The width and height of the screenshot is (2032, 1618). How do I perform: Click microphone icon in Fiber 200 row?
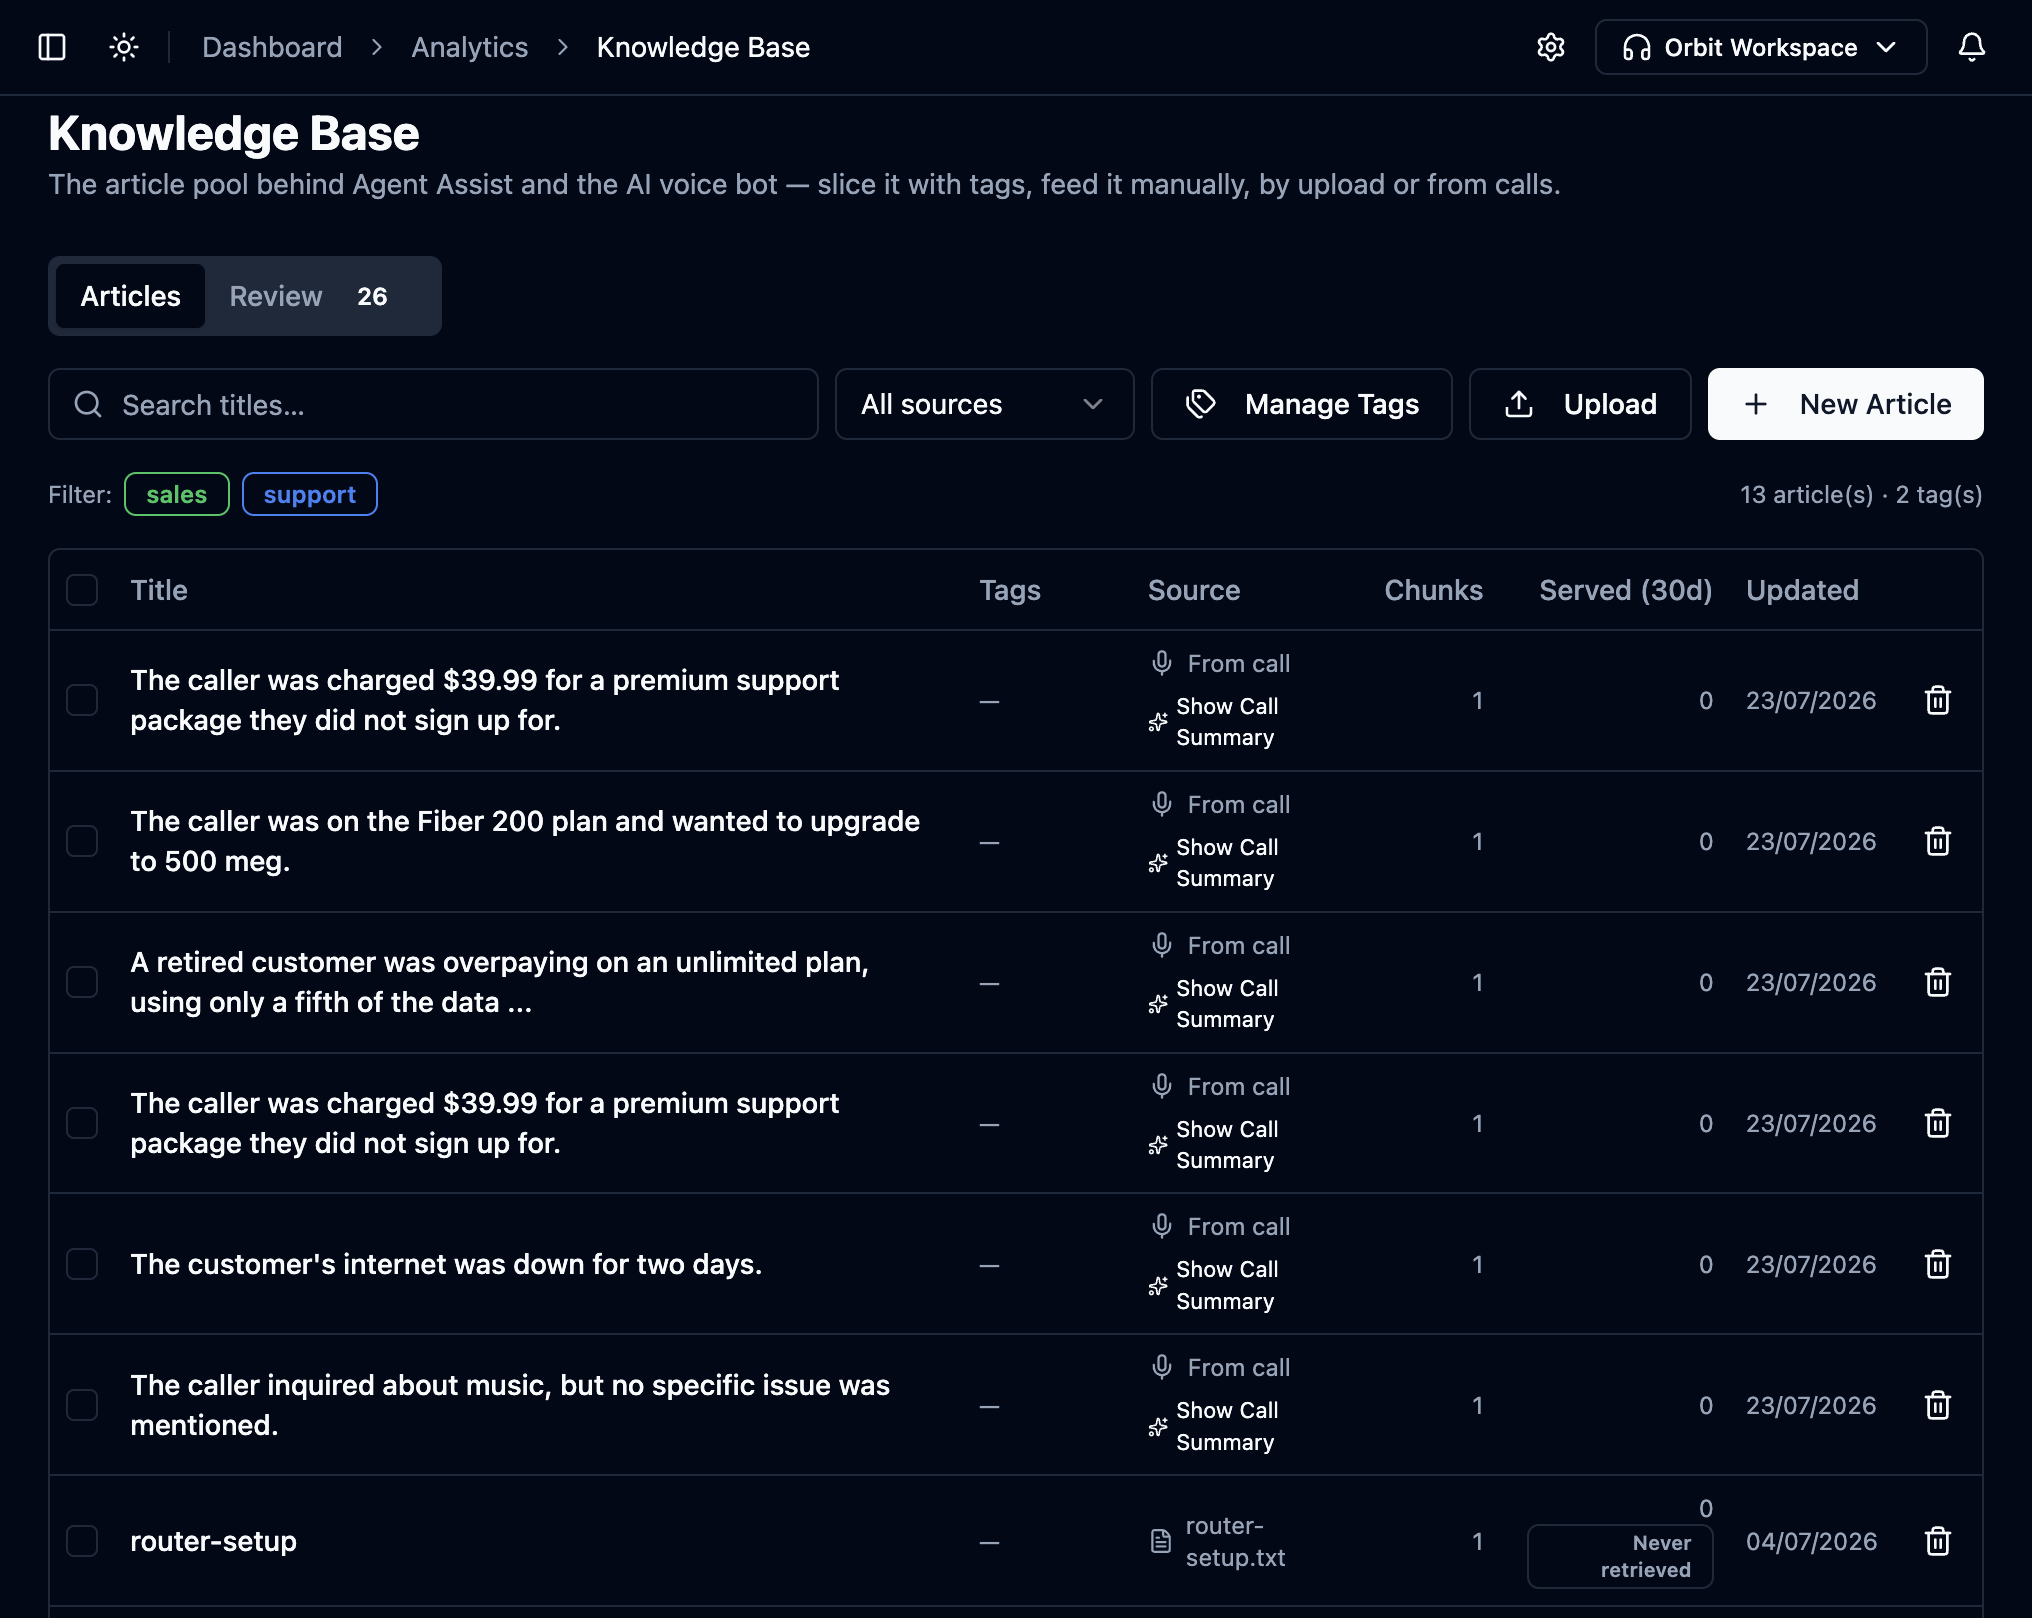[x=1161, y=804]
